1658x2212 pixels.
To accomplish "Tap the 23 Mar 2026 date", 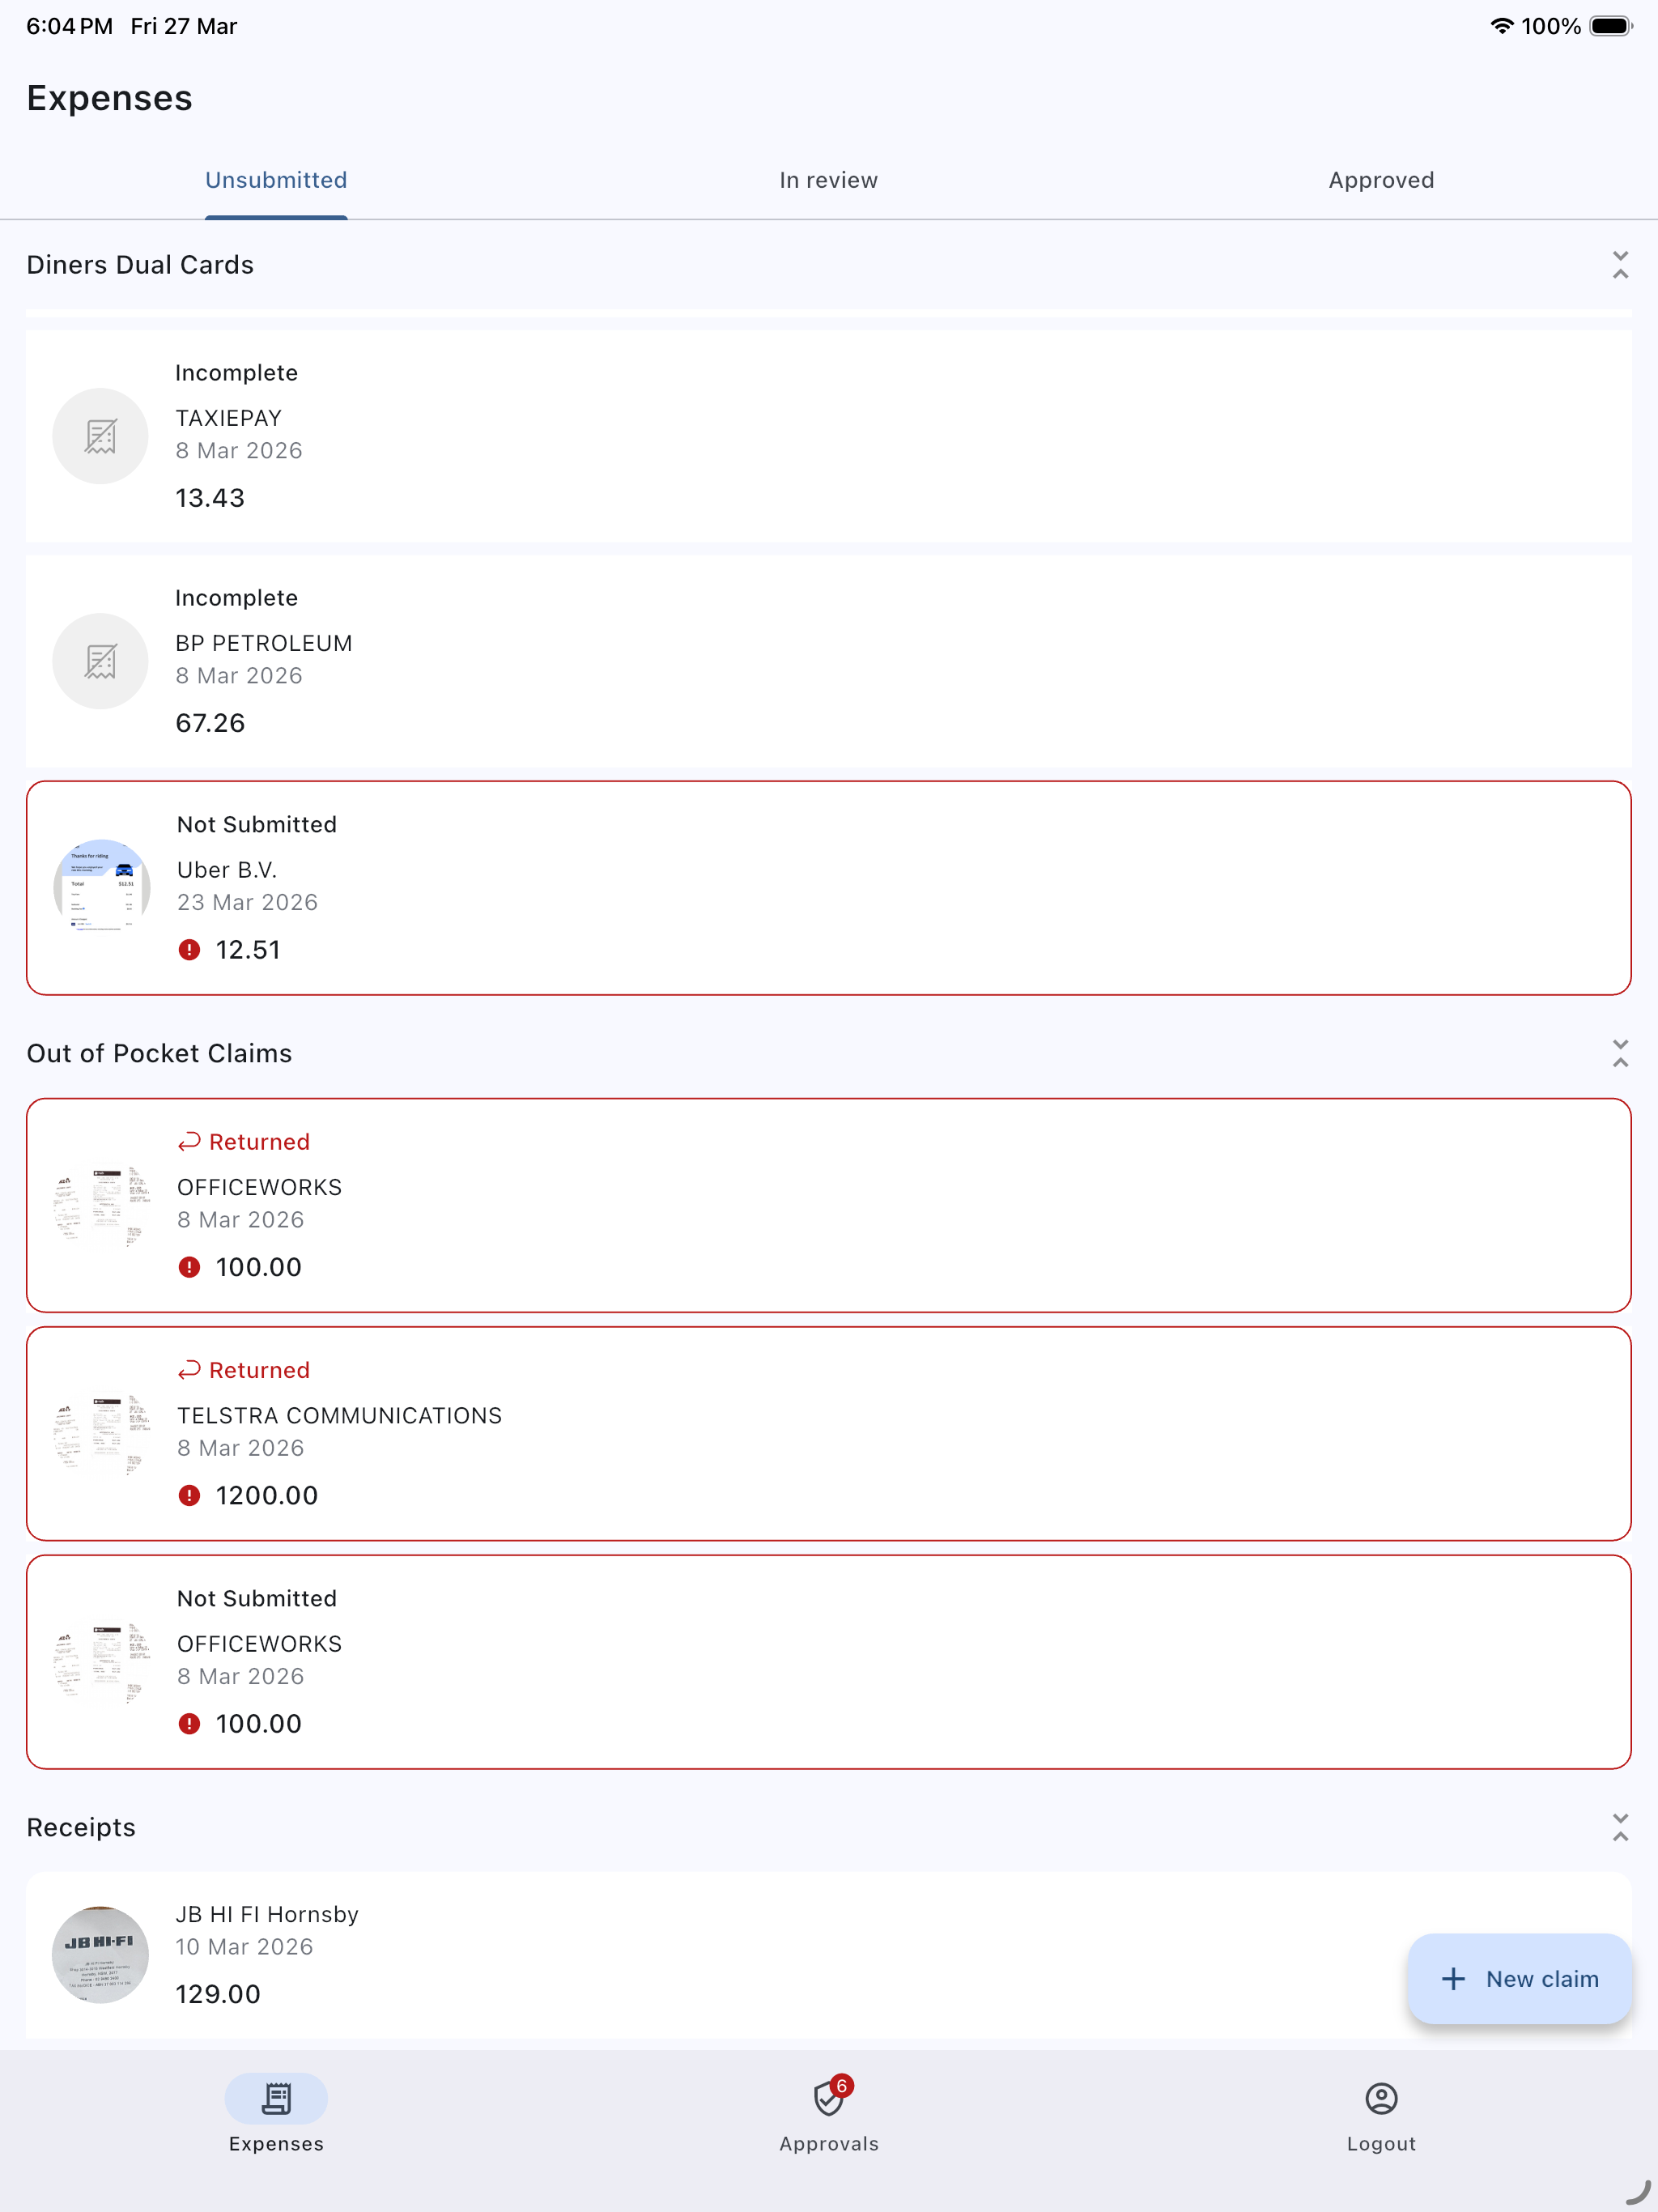I will point(248,902).
